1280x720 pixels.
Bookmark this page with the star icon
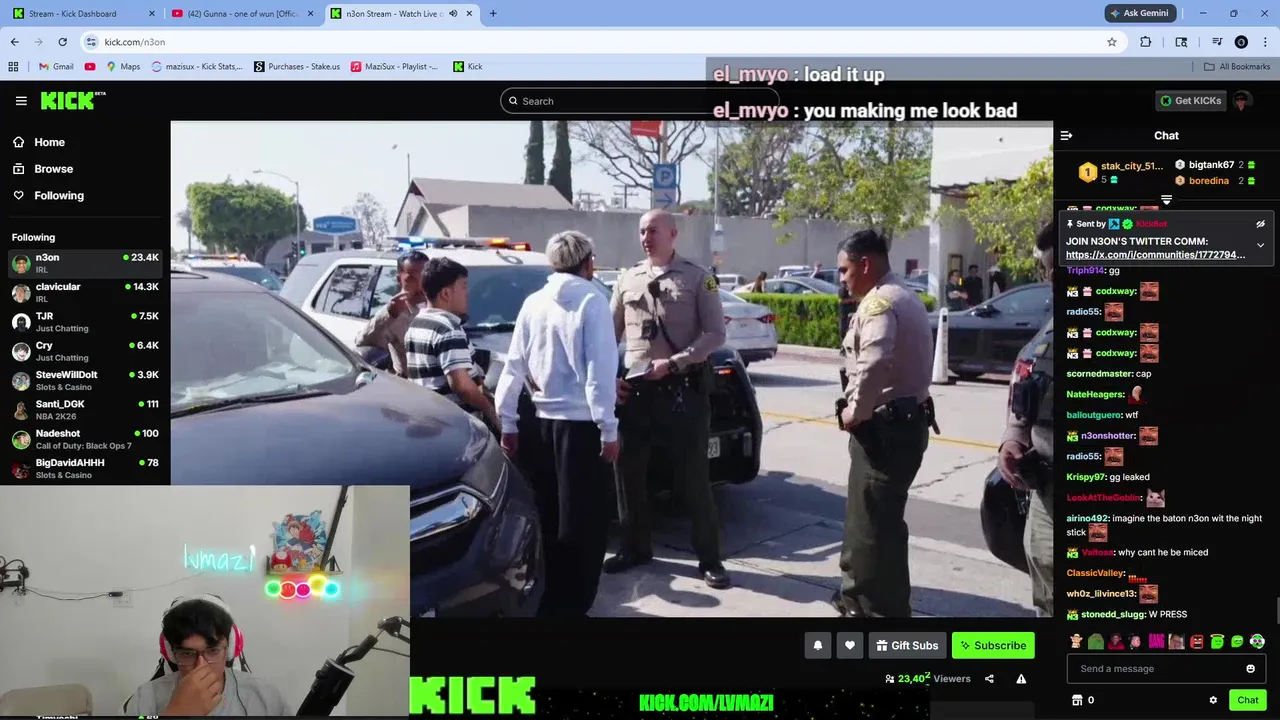tap(1112, 42)
